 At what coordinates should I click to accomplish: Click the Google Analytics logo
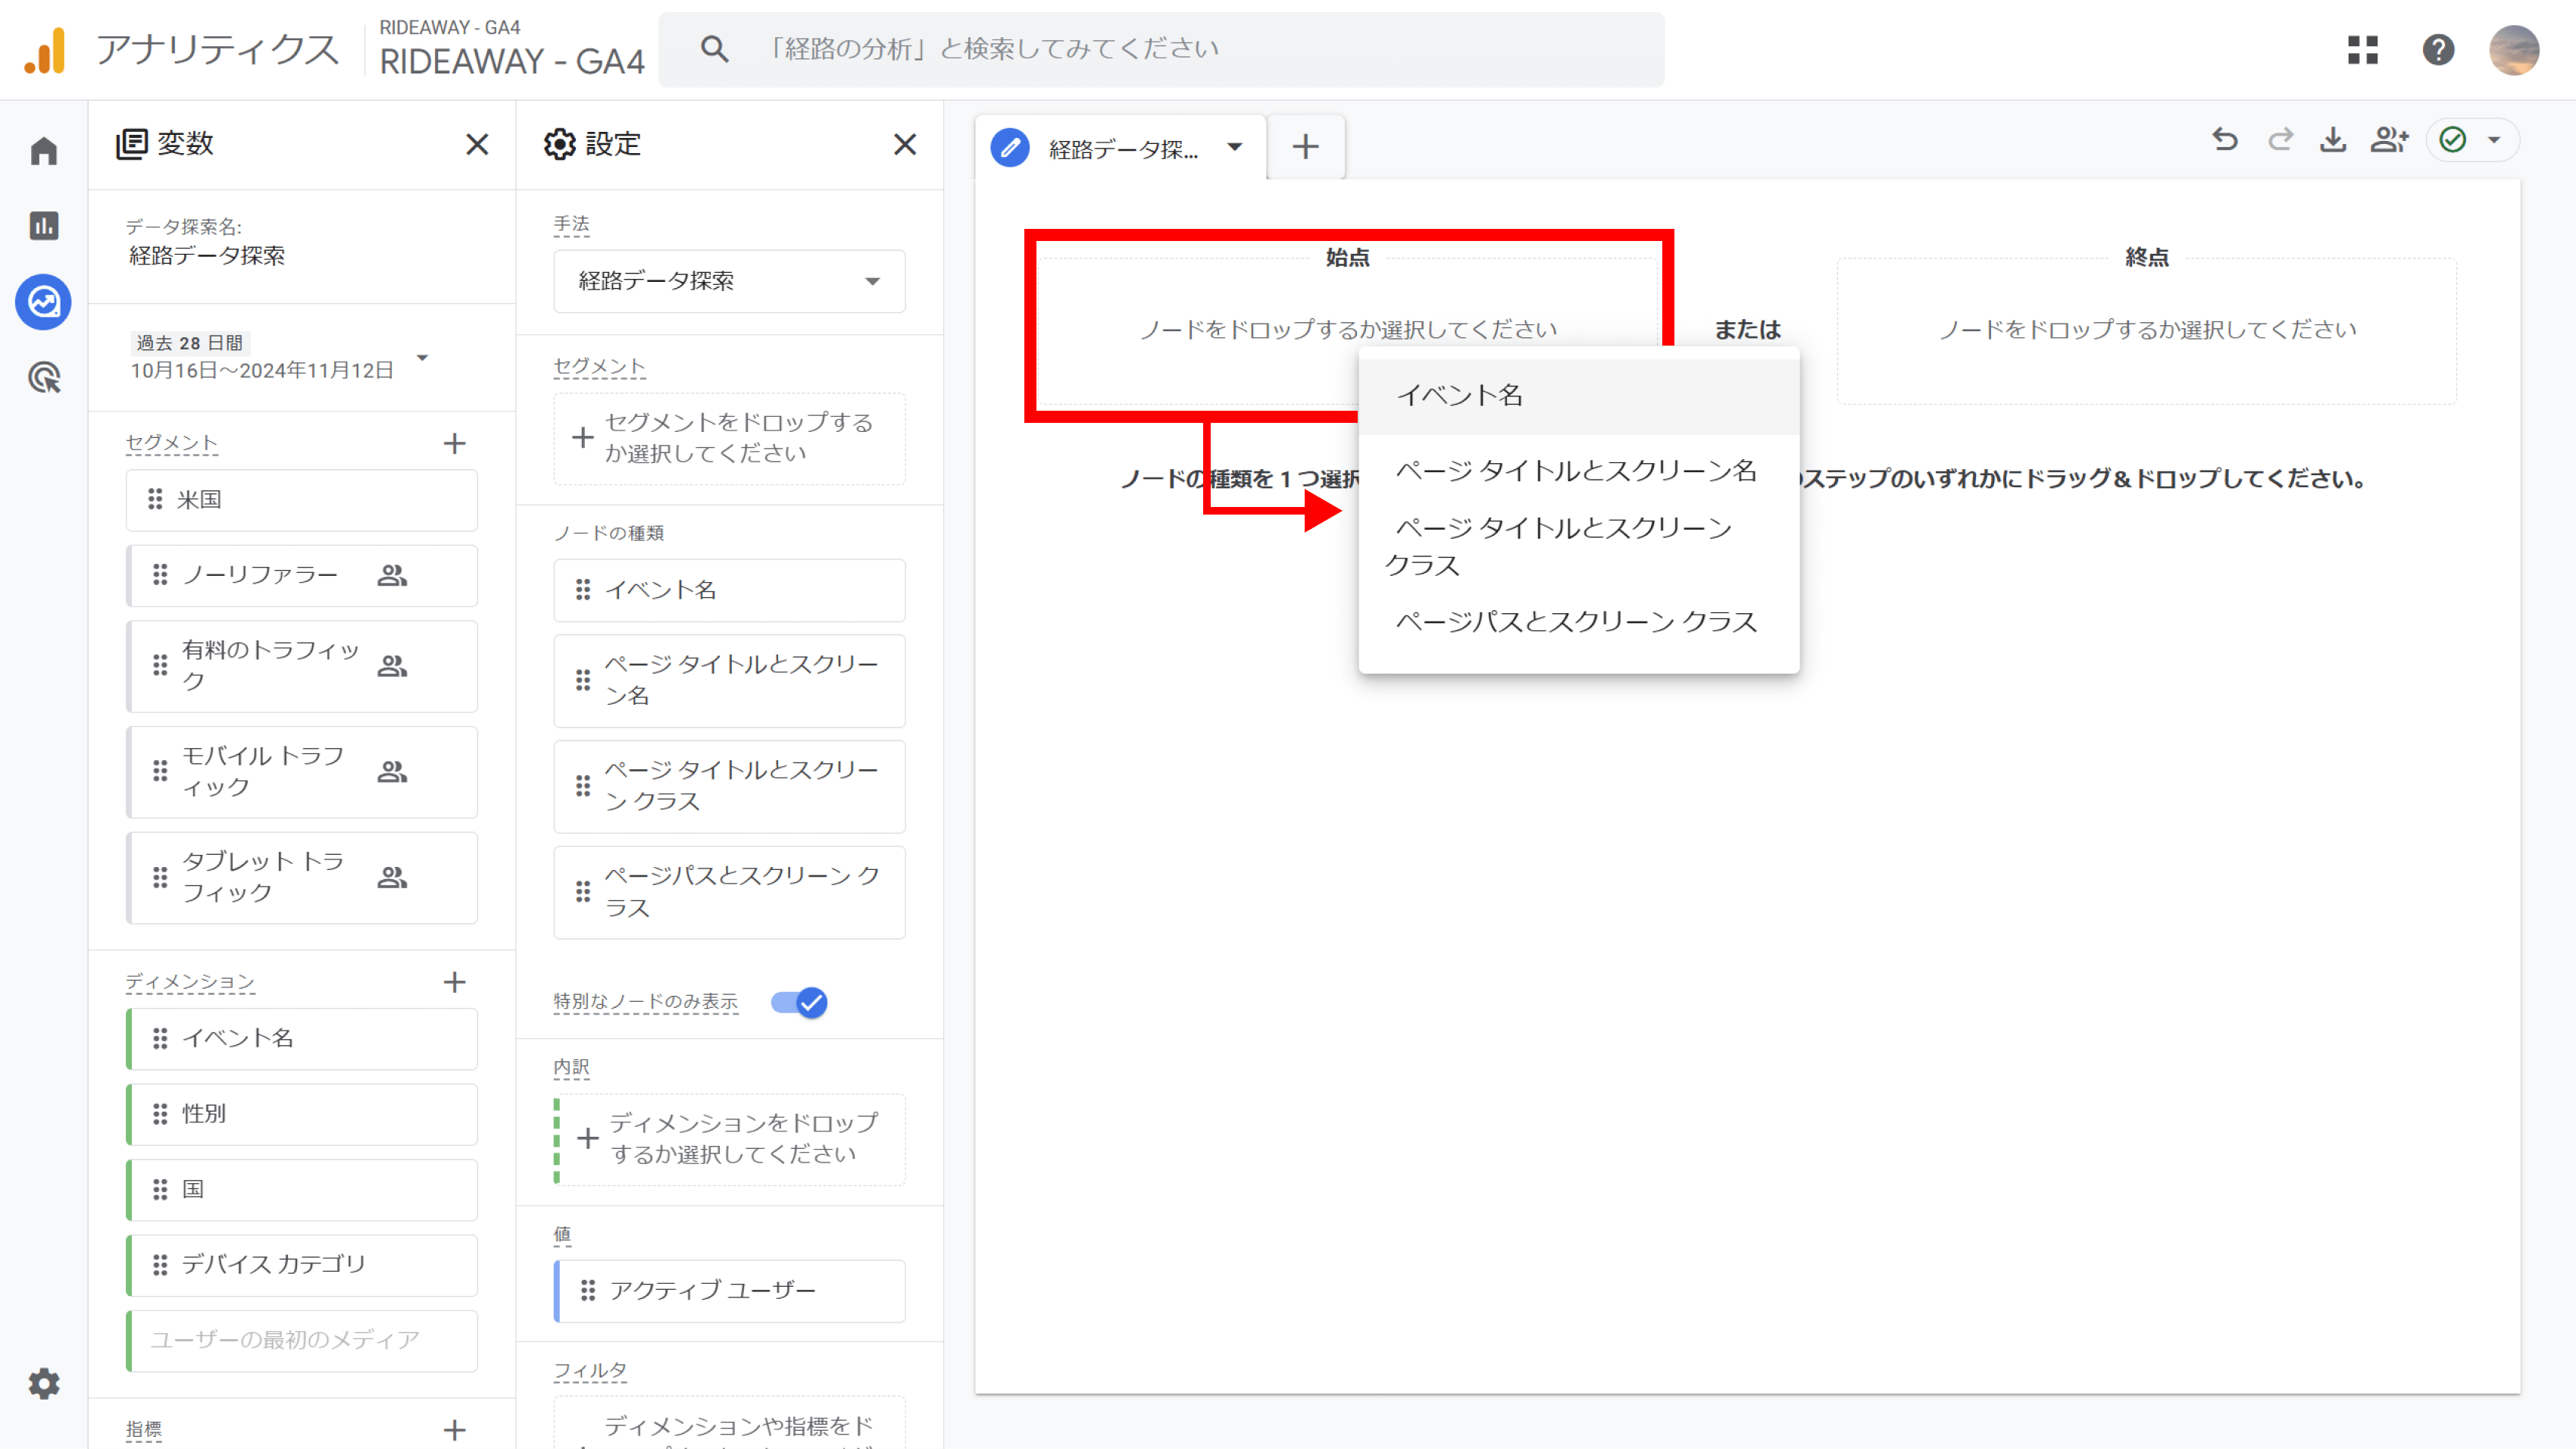tap(45, 50)
